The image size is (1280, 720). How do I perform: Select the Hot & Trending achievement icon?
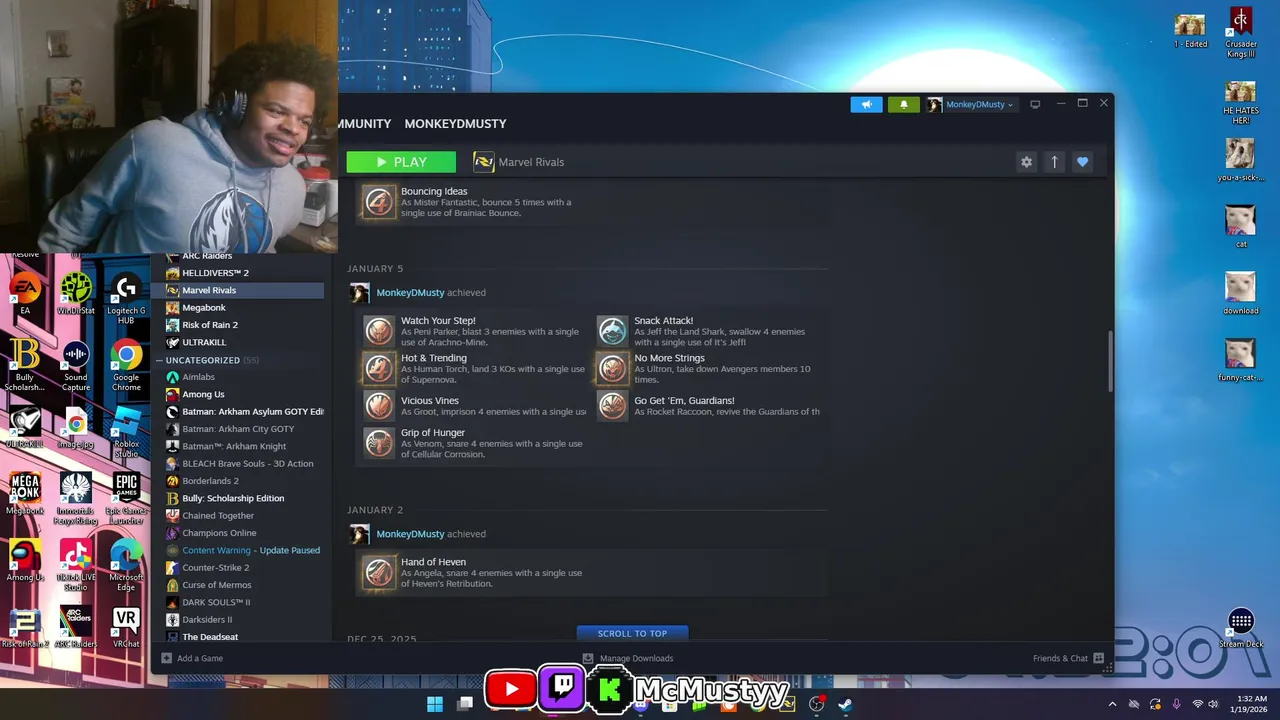coord(379,368)
